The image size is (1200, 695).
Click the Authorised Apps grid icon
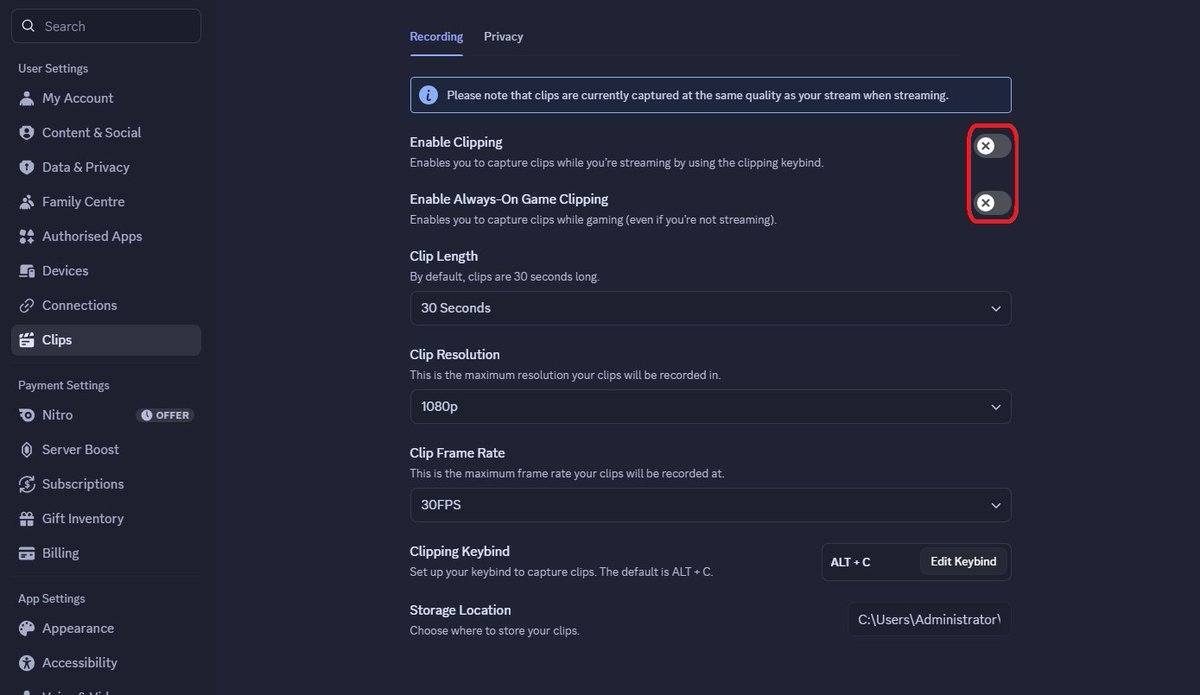point(27,237)
